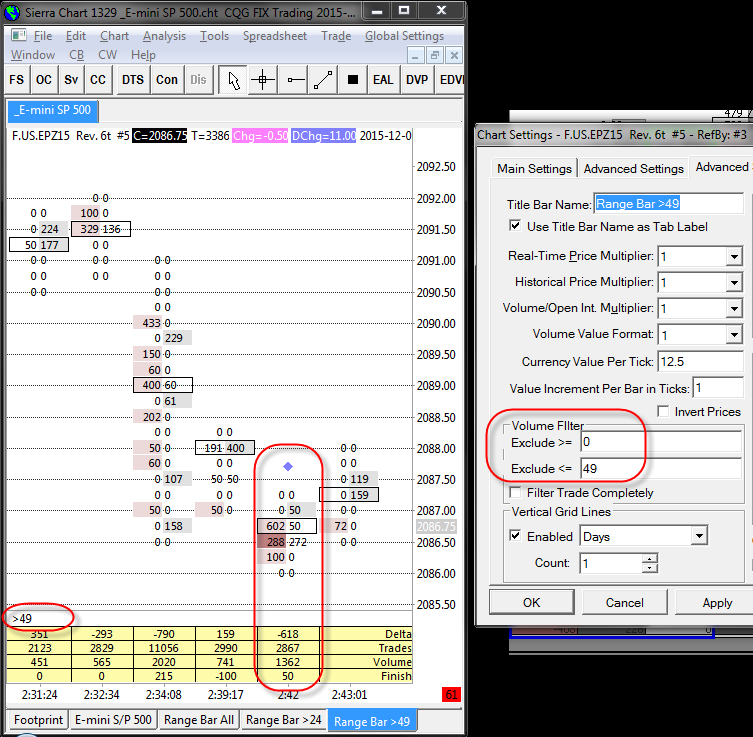
Task: Open the Chart menu
Action: 114,36
